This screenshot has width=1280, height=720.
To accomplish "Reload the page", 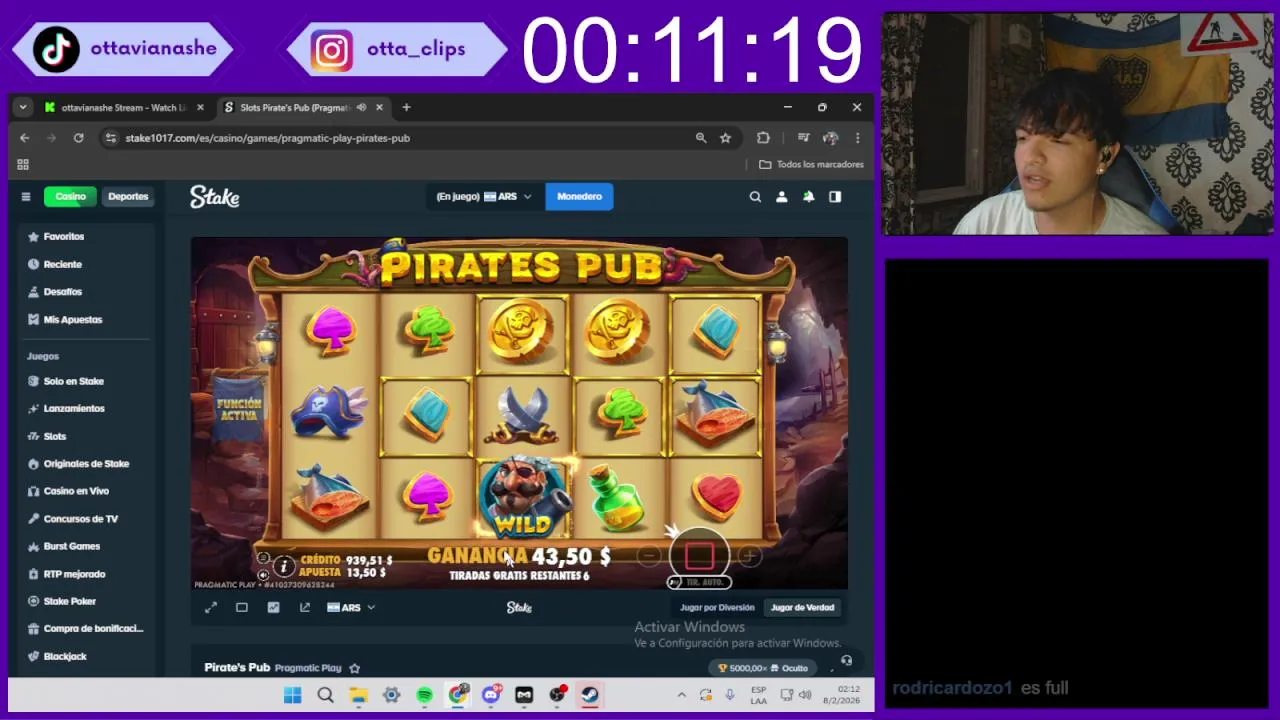I will tap(78, 138).
